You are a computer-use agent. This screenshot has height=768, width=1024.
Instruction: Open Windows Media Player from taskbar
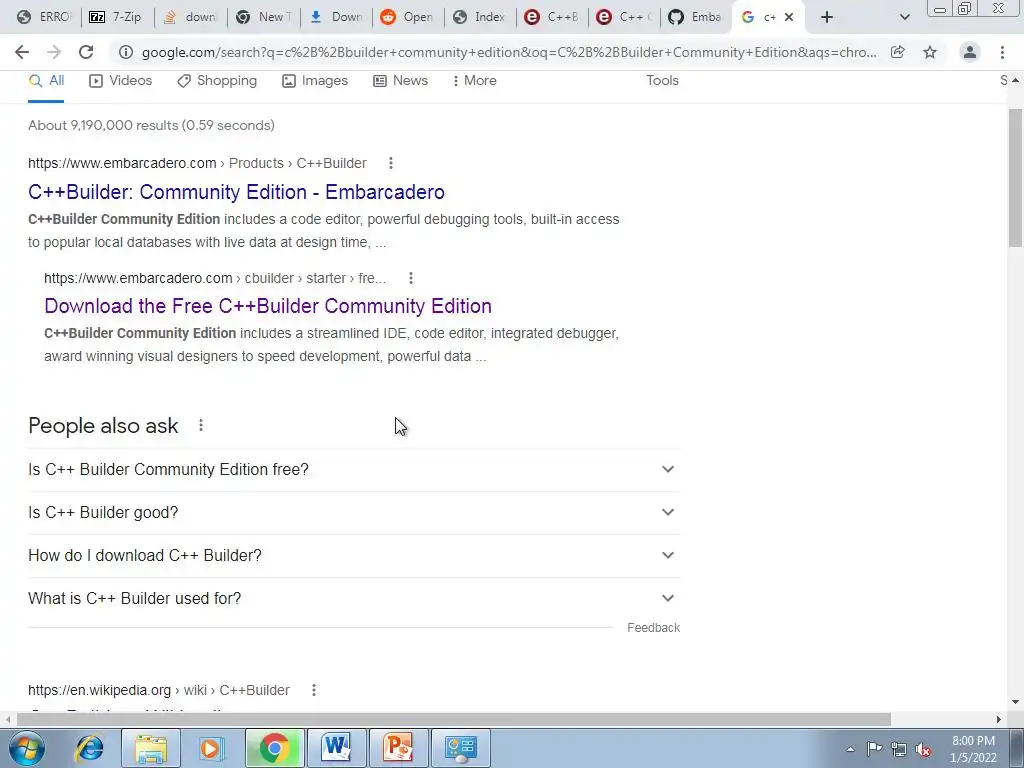click(x=212, y=748)
